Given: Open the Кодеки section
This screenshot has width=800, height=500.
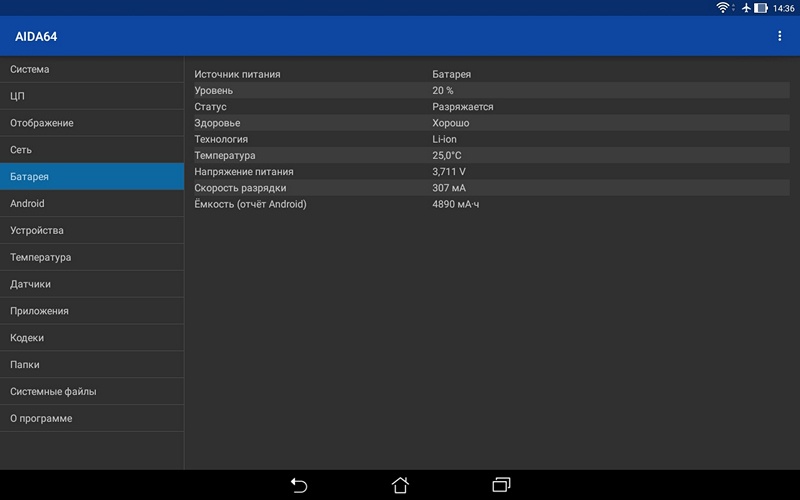Looking at the screenshot, I should click(92, 338).
